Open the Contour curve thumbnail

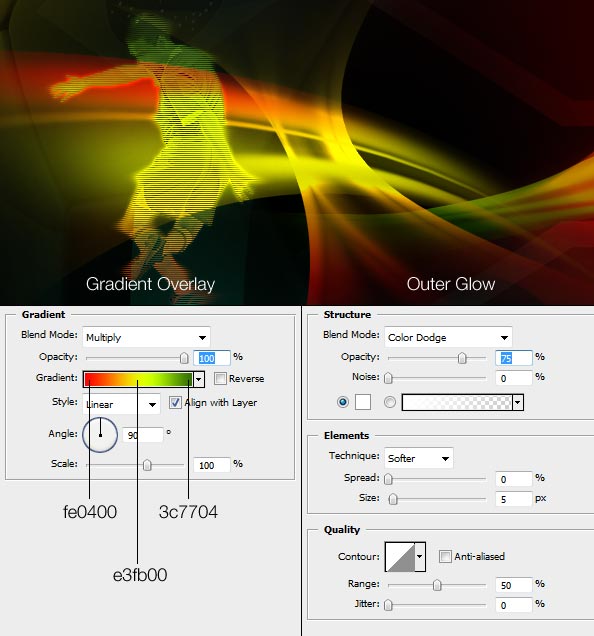point(400,556)
